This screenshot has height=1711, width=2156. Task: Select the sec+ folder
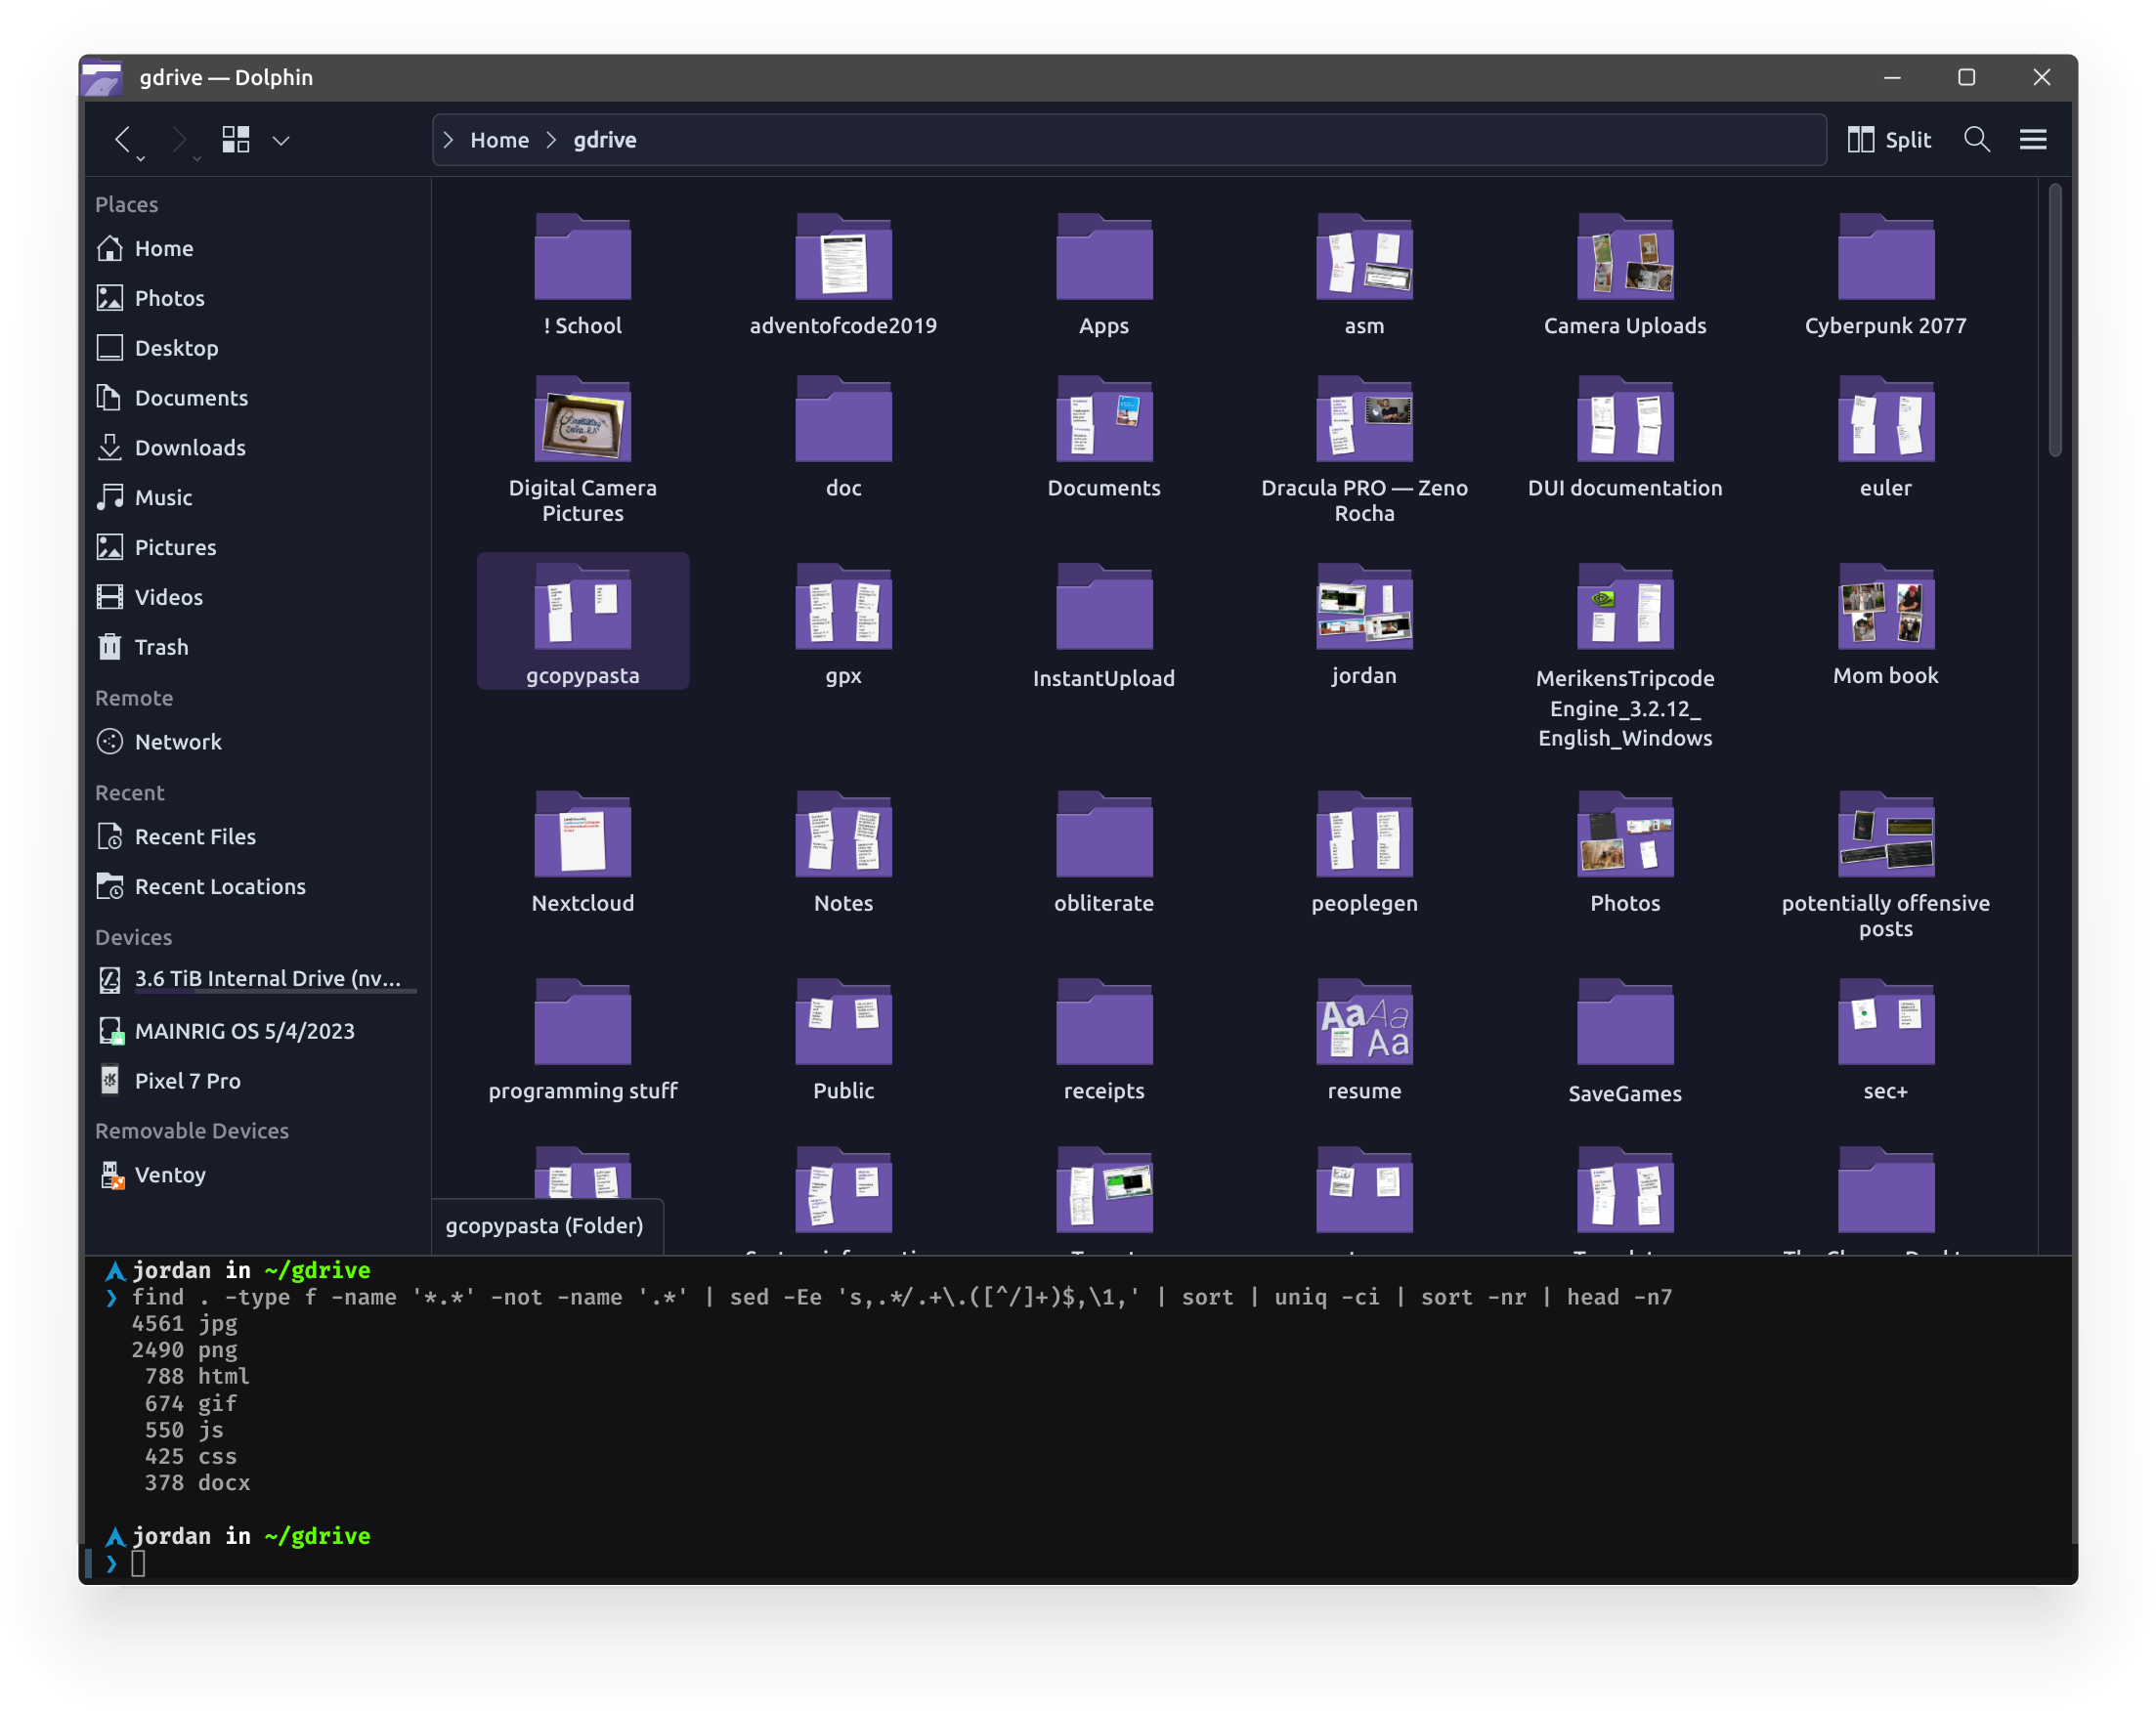1885,1040
